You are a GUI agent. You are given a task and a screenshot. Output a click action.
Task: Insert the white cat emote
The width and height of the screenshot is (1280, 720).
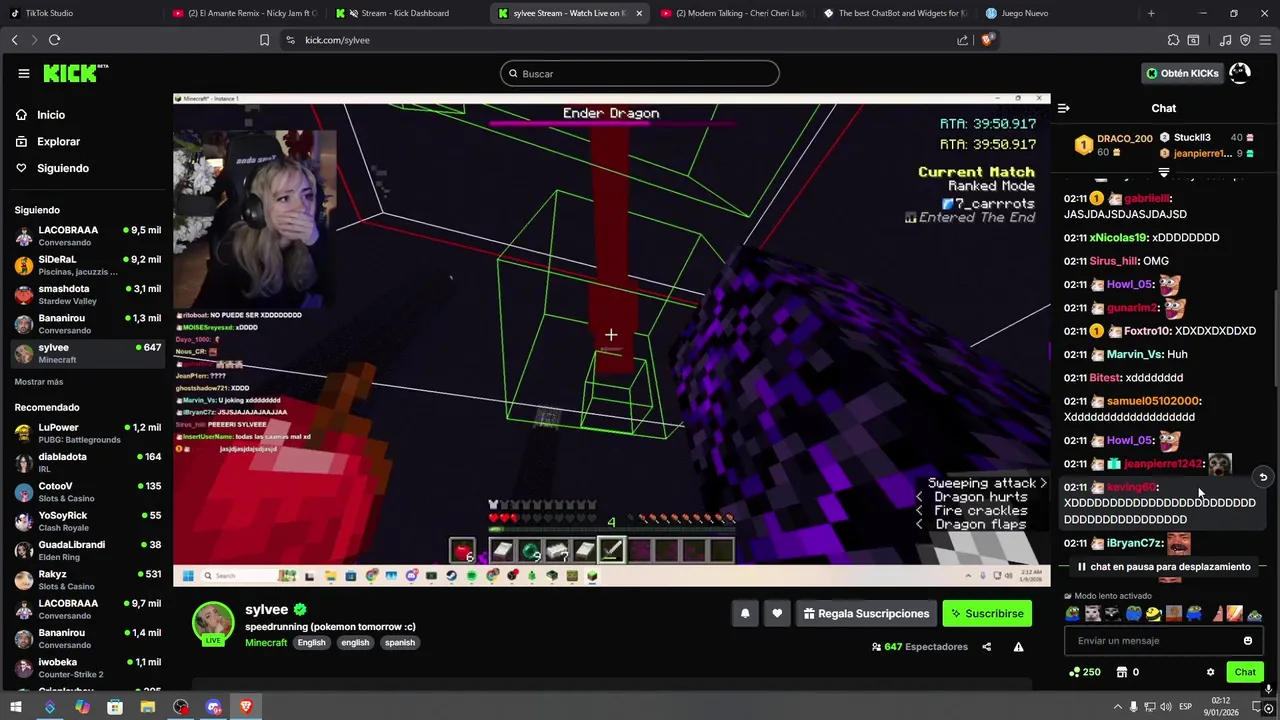click(1093, 614)
